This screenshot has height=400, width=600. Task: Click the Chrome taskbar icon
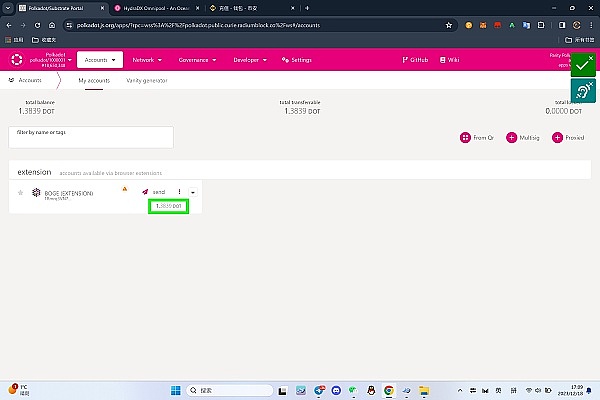coord(389,390)
